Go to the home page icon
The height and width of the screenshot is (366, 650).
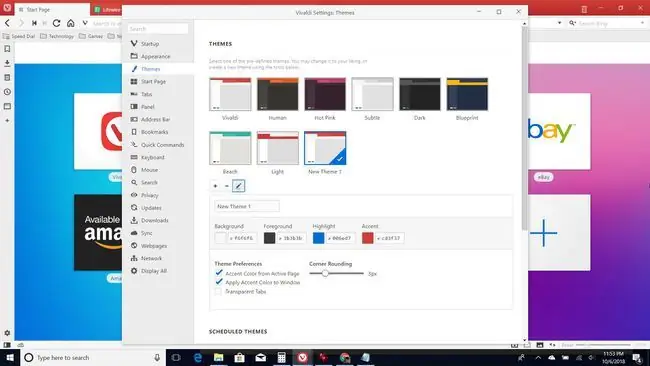[71, 23]
